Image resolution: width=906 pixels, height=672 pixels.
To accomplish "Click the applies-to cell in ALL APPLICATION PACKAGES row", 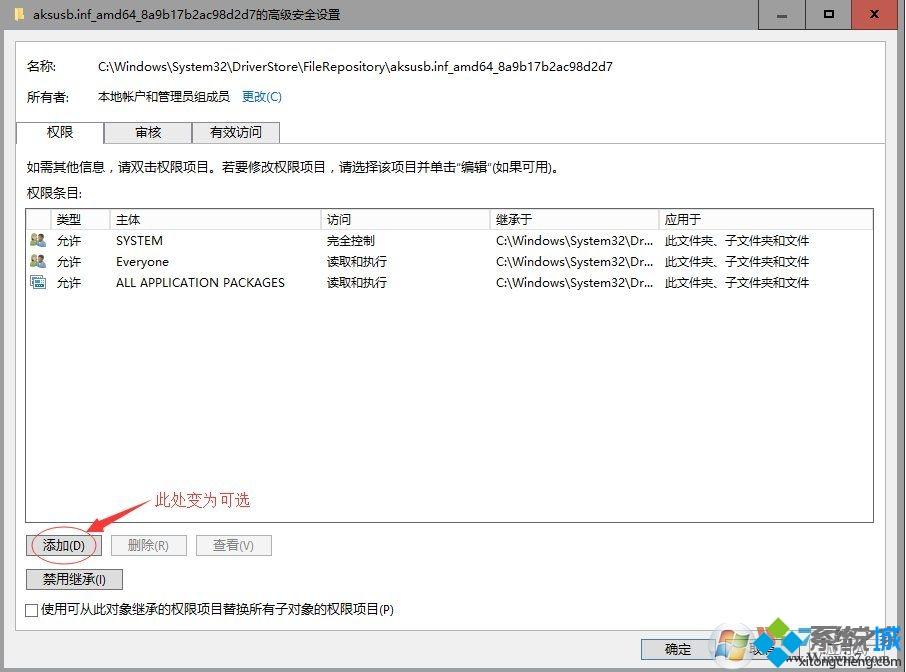I will tap(737, 283).
